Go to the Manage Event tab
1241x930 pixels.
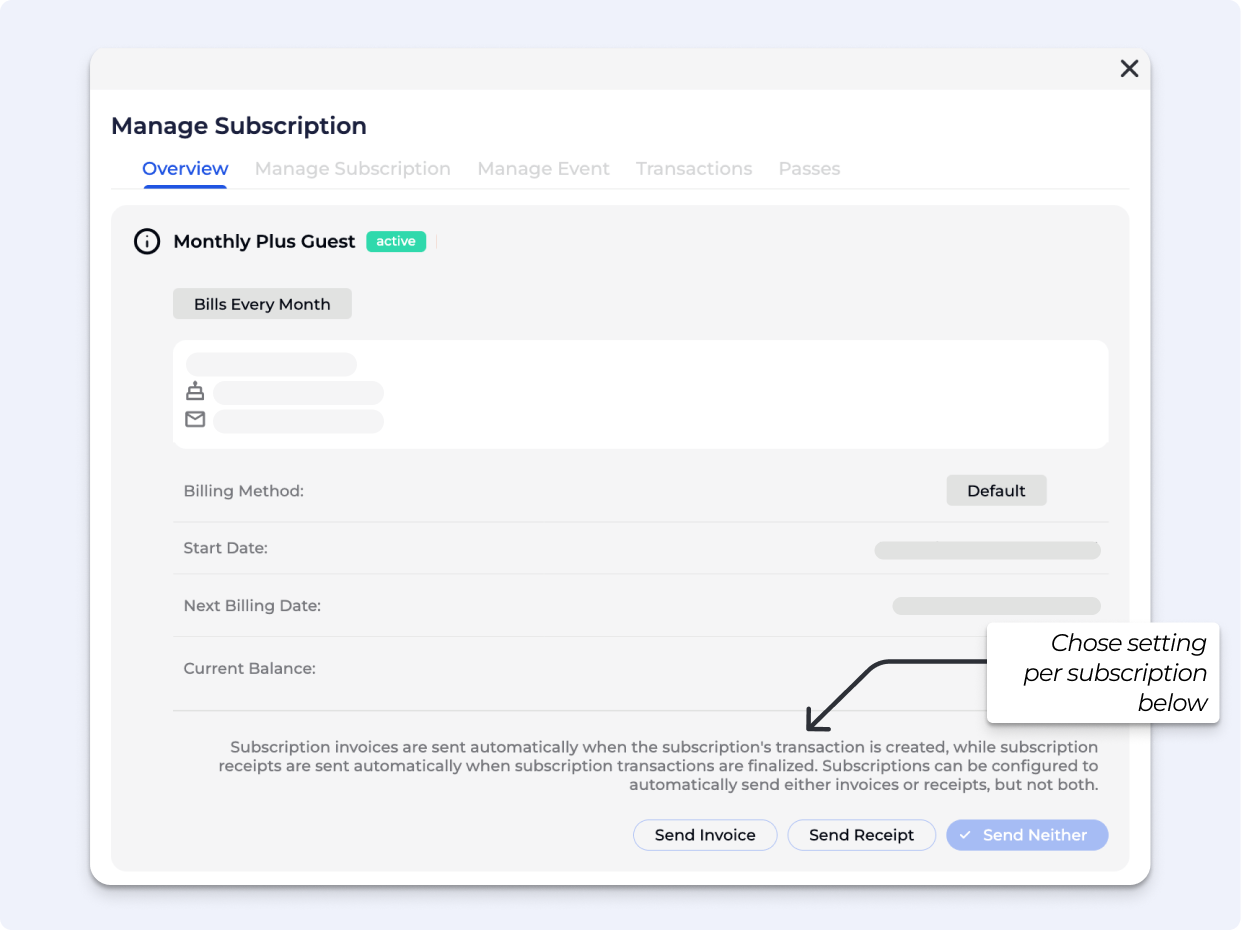[543, 169]
